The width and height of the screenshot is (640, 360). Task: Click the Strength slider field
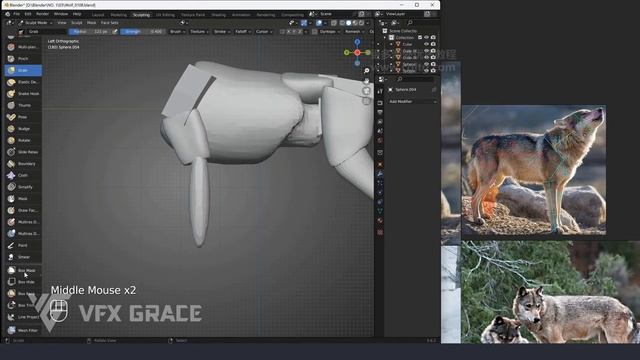[x=143, y=31]
